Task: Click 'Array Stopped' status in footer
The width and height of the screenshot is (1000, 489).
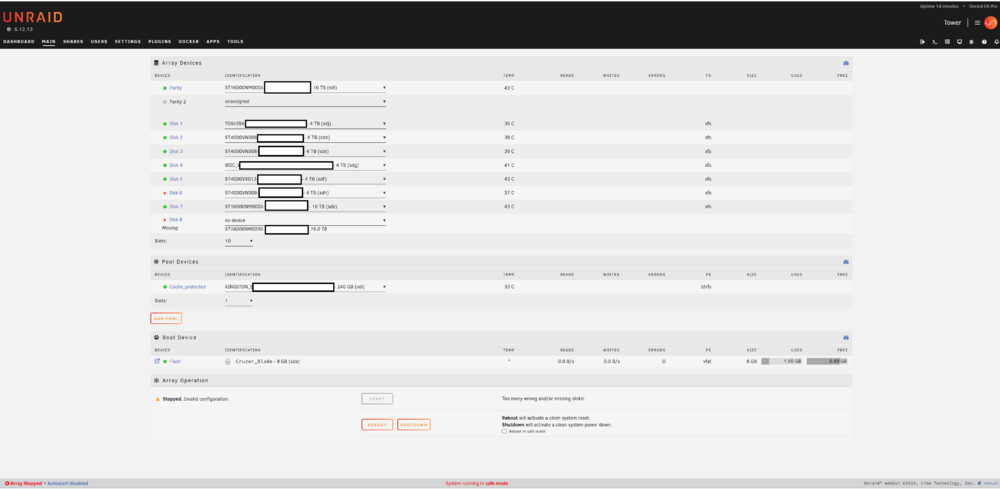Action: coord(26,483)
